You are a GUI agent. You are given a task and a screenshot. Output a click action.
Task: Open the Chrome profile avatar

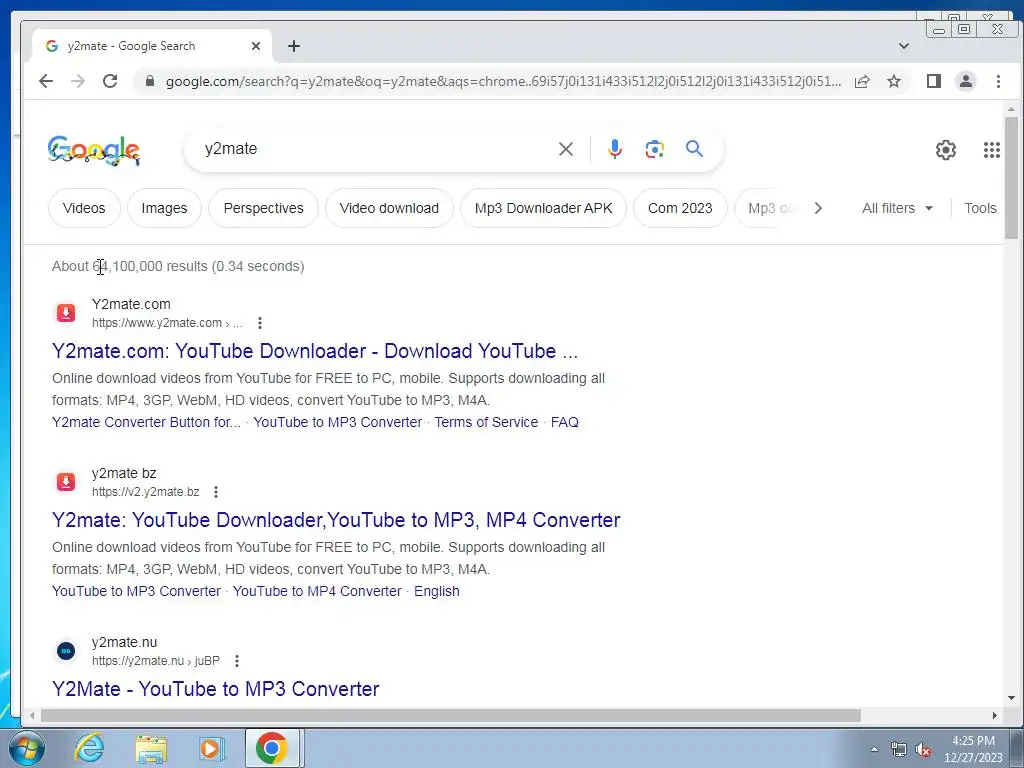(x=966, y=81)
